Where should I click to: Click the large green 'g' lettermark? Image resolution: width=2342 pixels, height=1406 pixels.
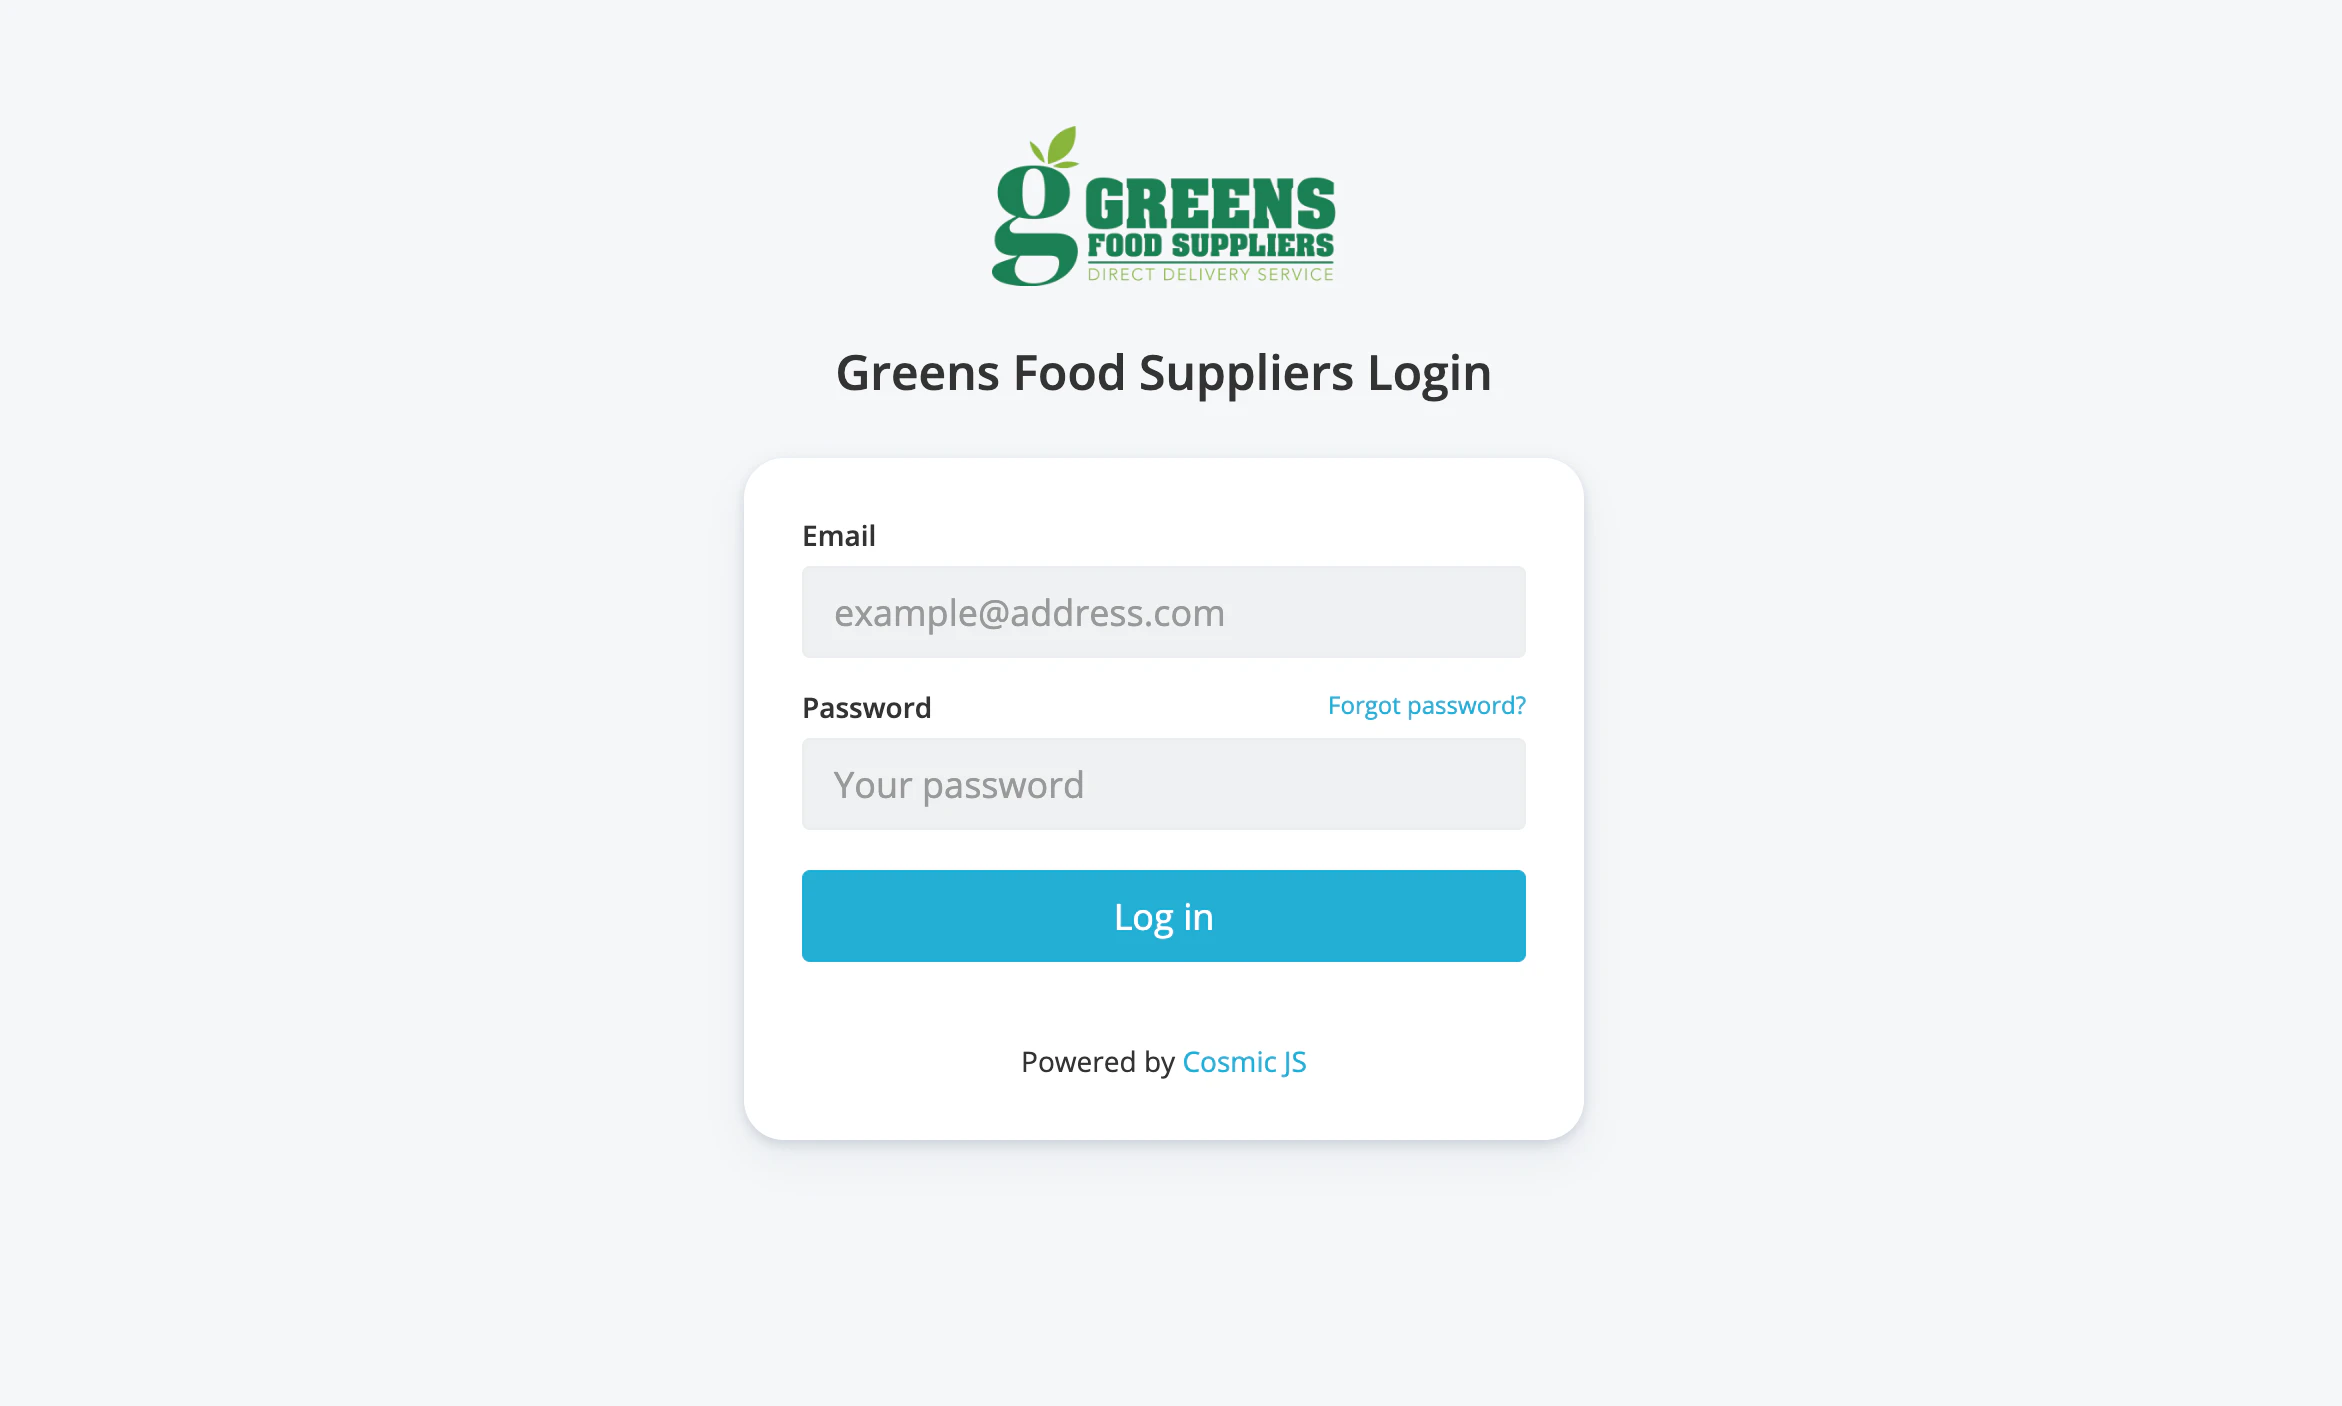coord(1034,224)
